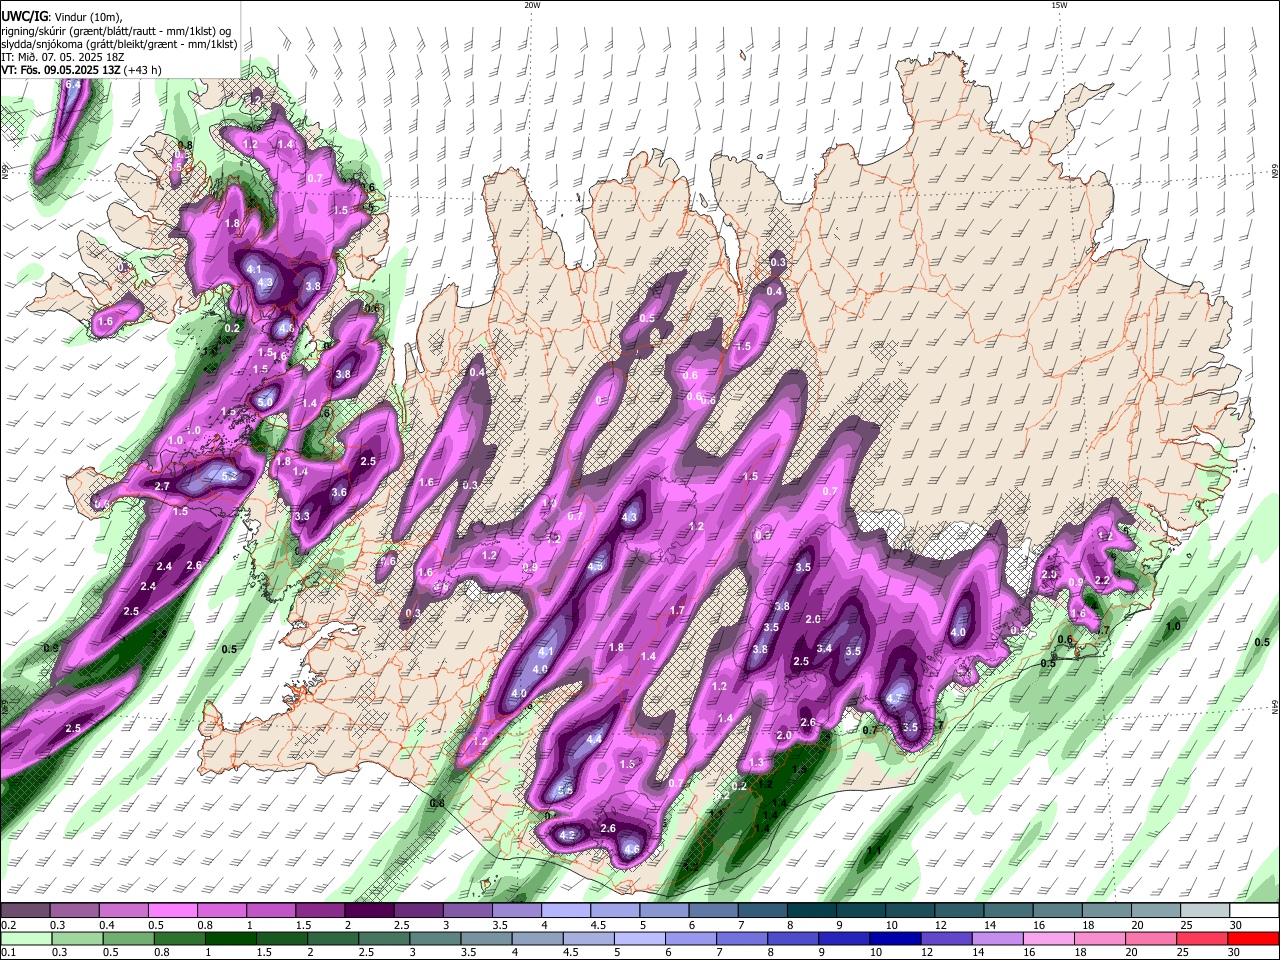Click the '6.4' precipitation value near the header box
The height and width of the screenshot is (960, 1280).
pyautogui.click(x=73, y=84)
